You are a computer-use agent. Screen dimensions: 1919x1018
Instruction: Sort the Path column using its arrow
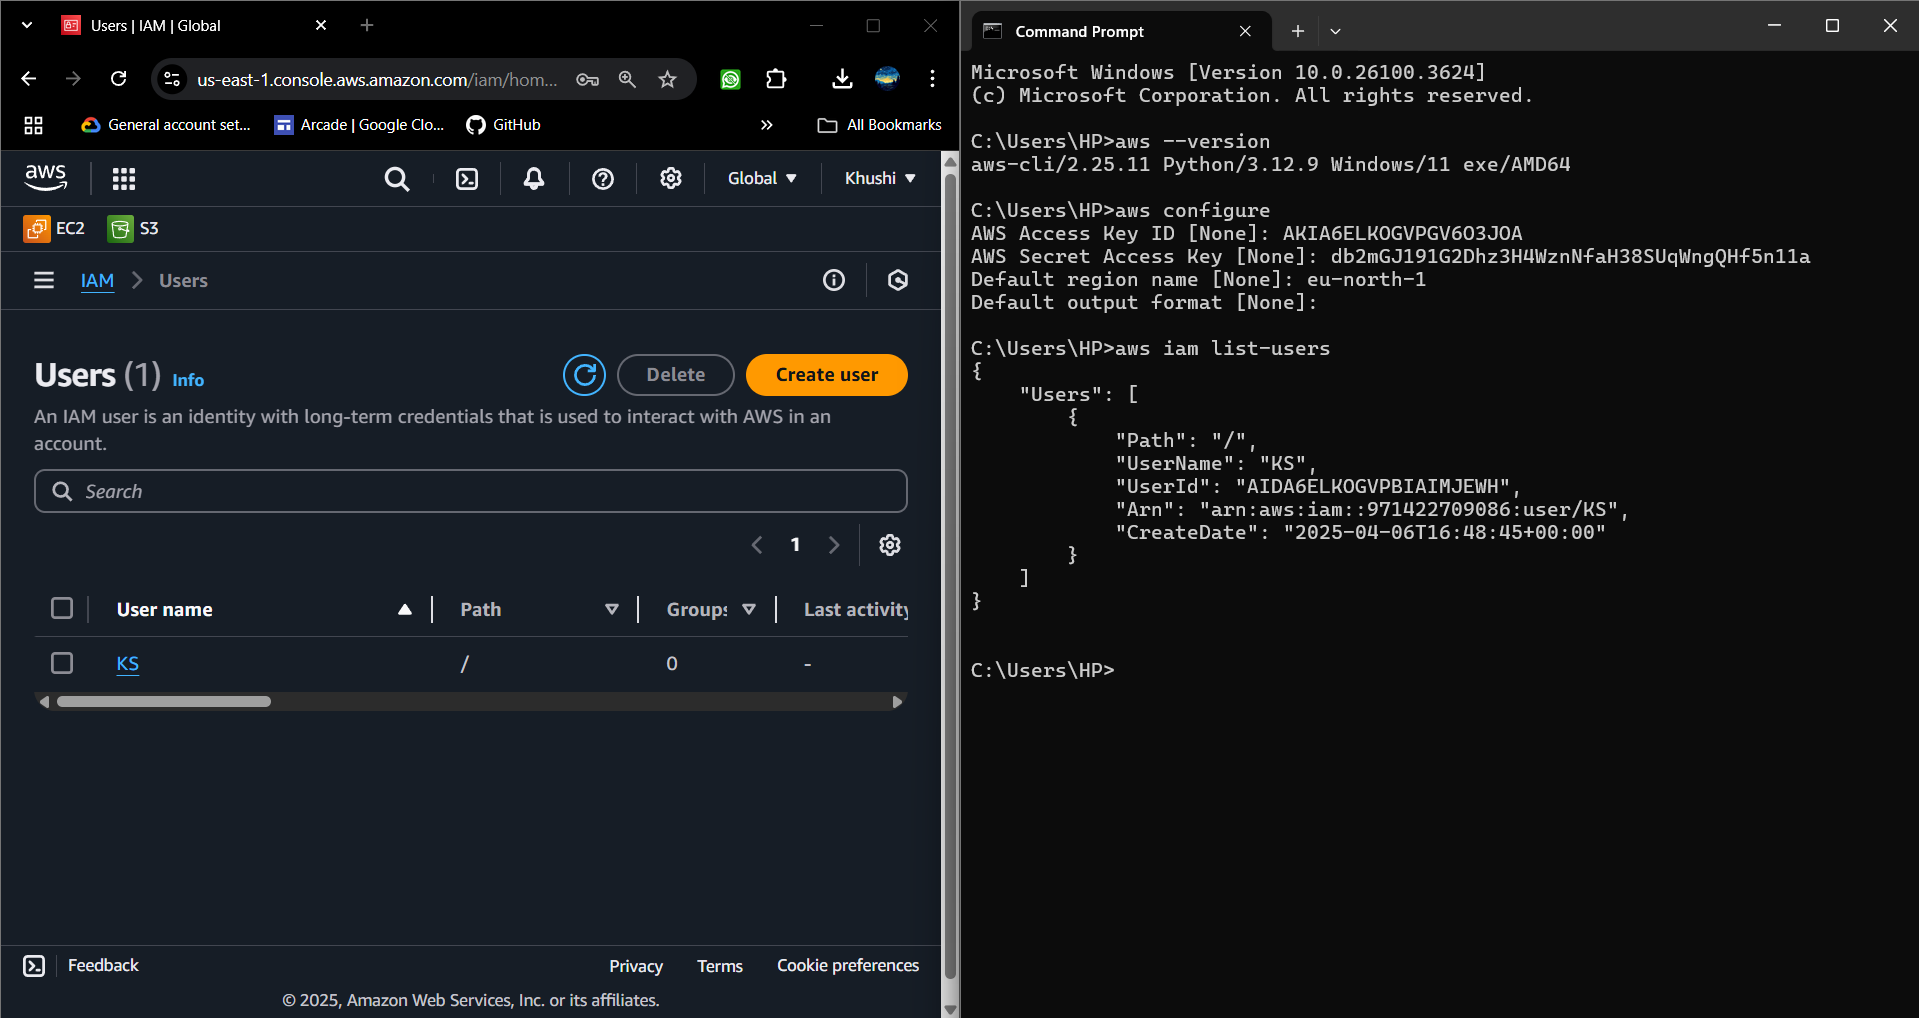point(612,609)
